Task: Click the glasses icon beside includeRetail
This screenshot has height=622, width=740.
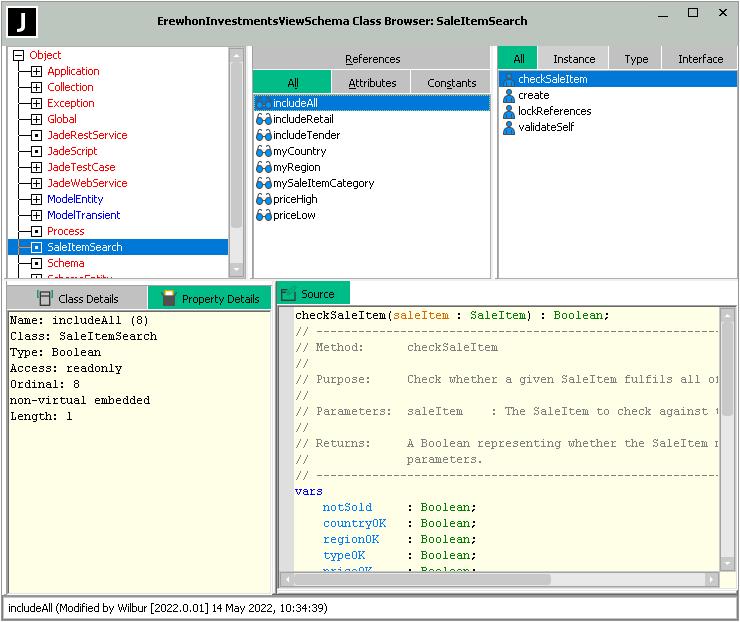Action: click(x=264, y=119)
